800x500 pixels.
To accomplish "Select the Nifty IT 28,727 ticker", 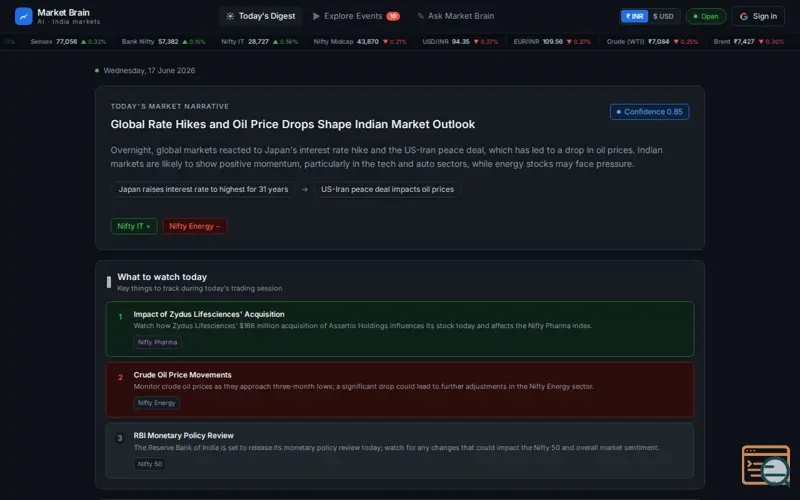I will coord(259,42).
